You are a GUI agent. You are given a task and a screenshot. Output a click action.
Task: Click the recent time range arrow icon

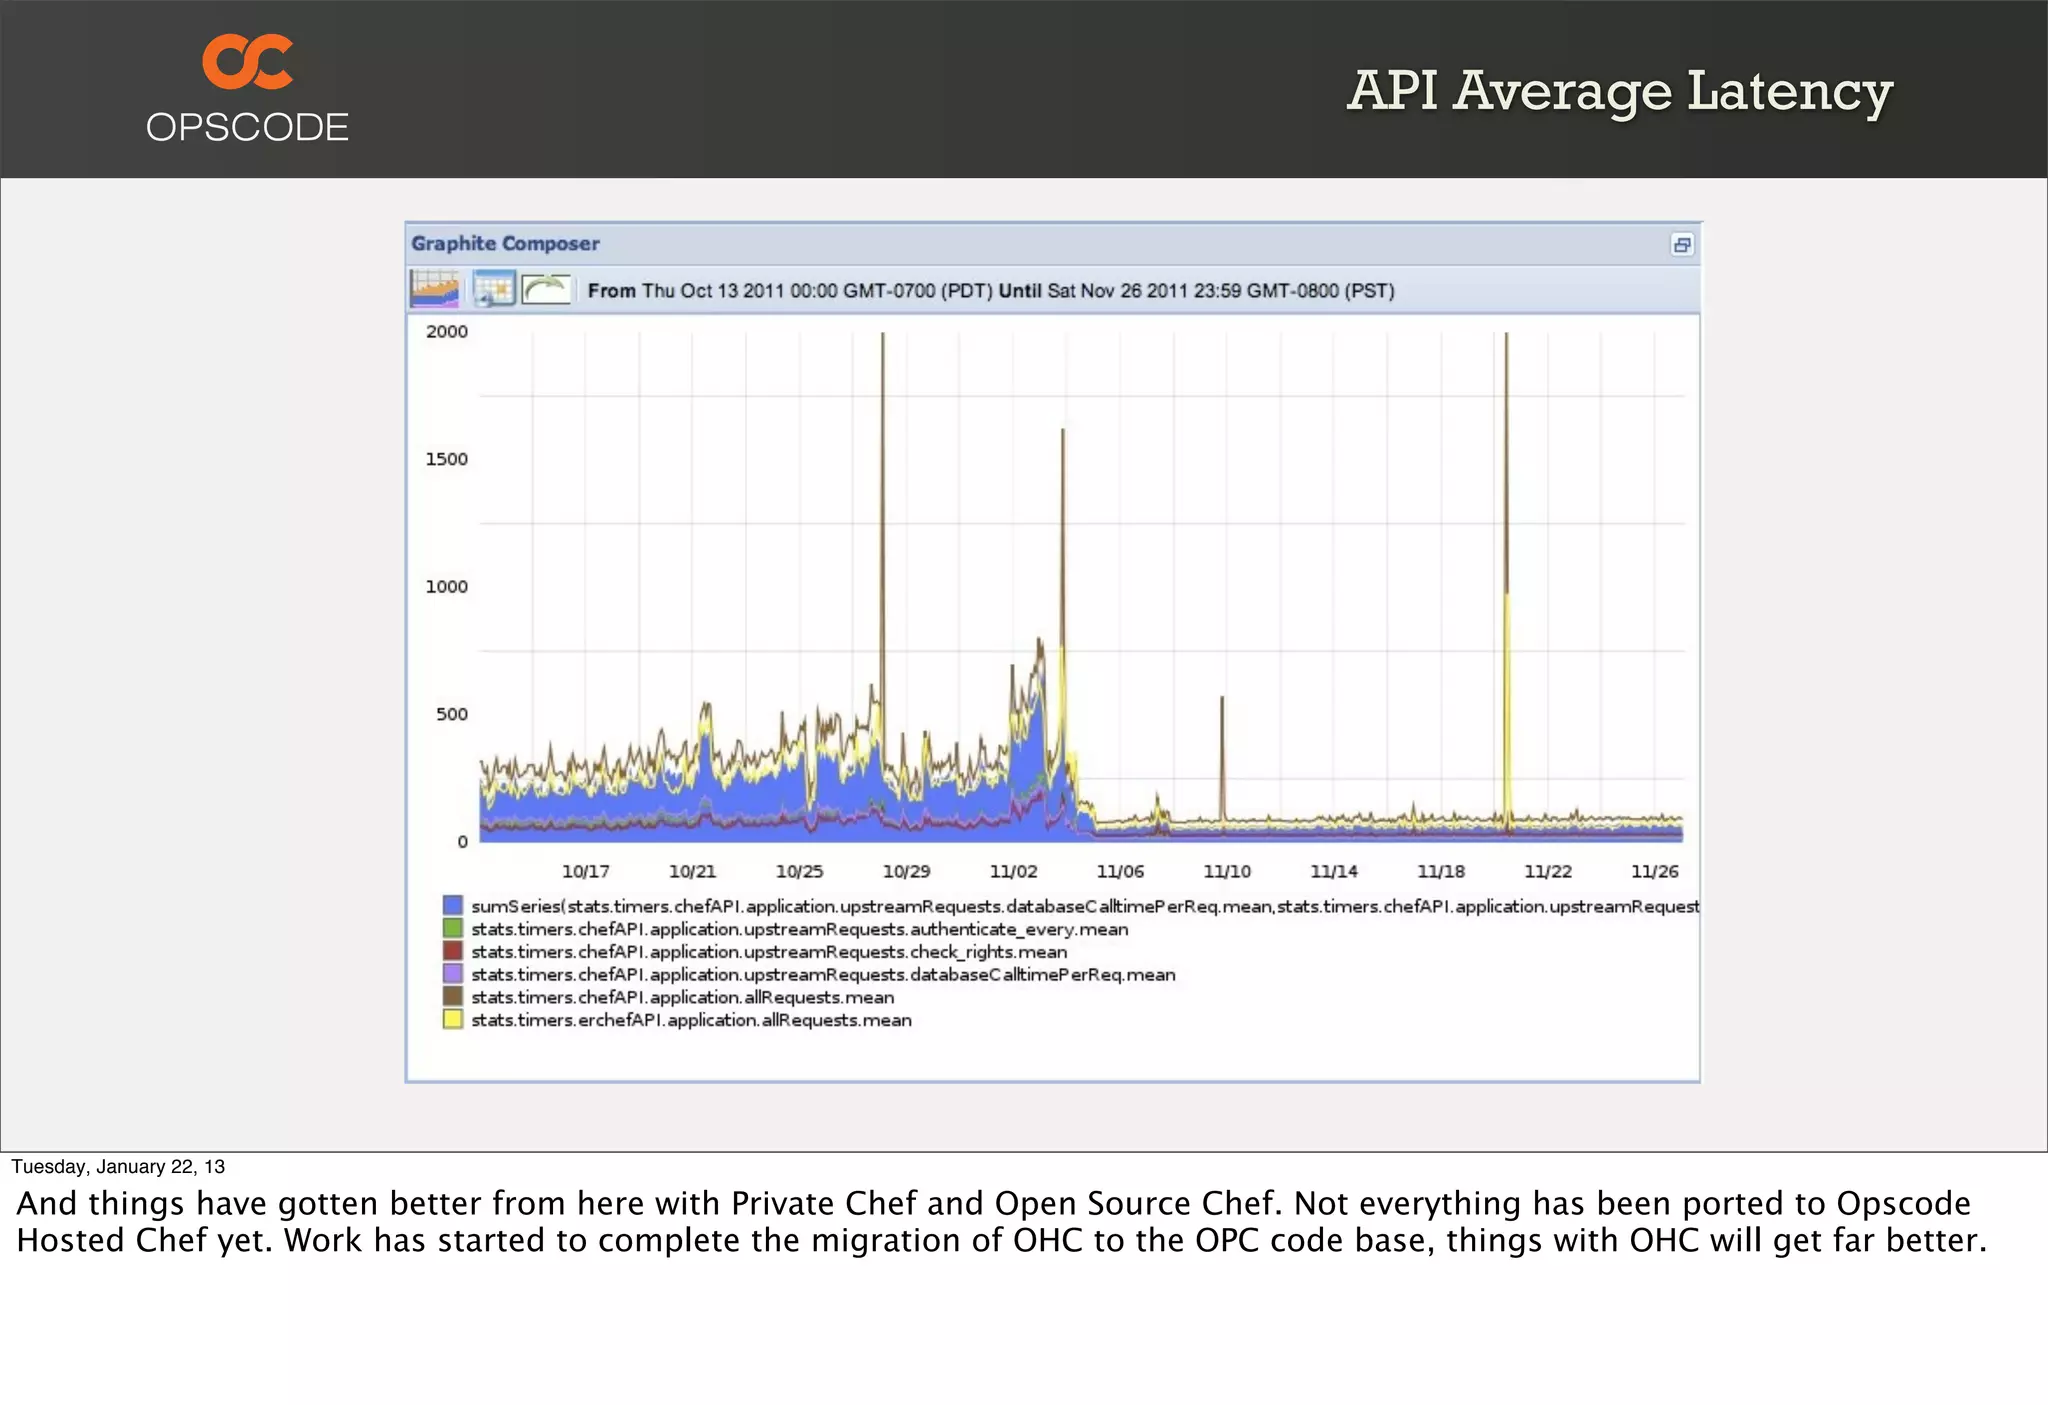click(546, 290)
